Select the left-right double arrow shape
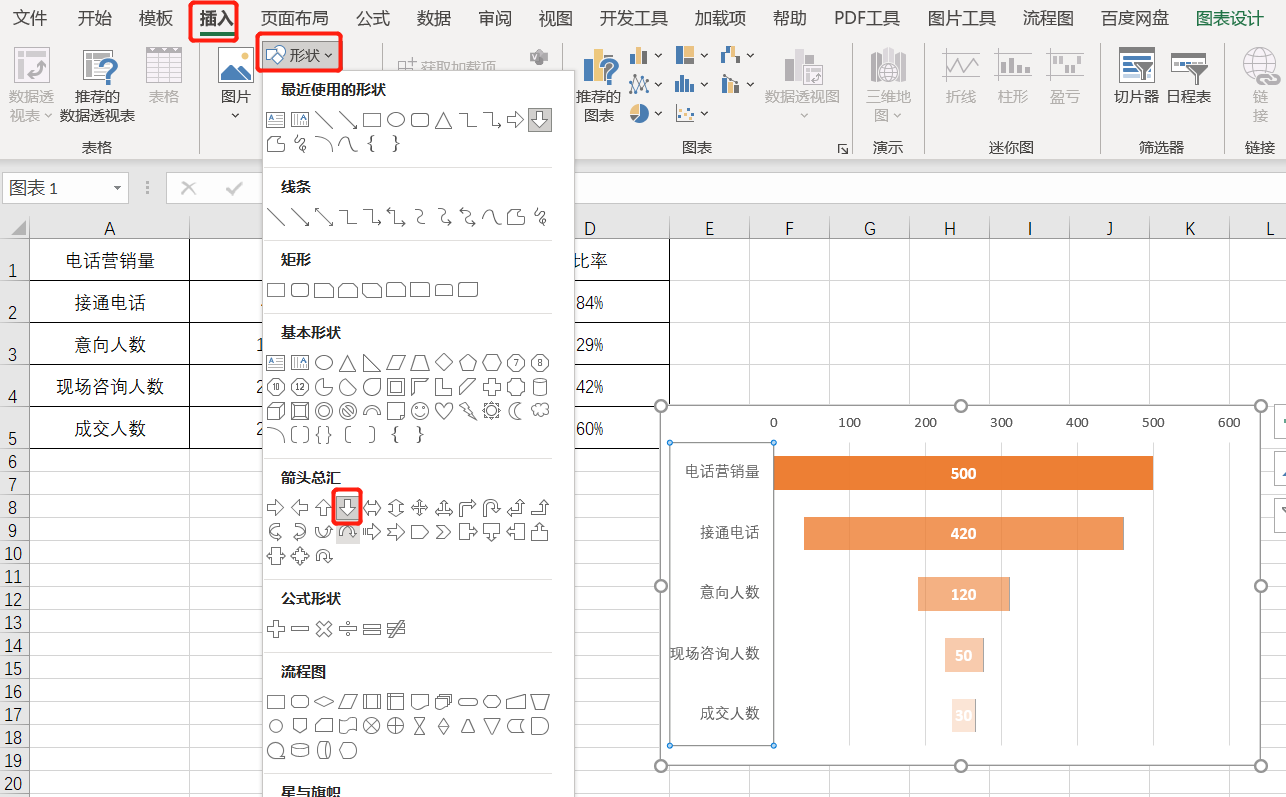Viewport: 1286px width, 797px height. tap(372, 507)
